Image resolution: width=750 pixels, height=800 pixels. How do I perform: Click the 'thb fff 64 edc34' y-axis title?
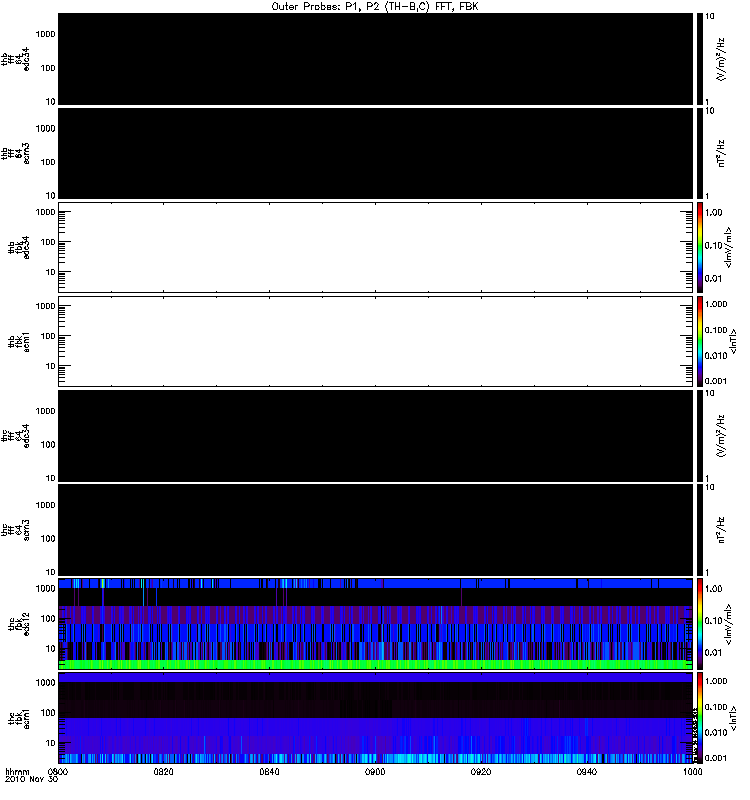click(15, 59)
